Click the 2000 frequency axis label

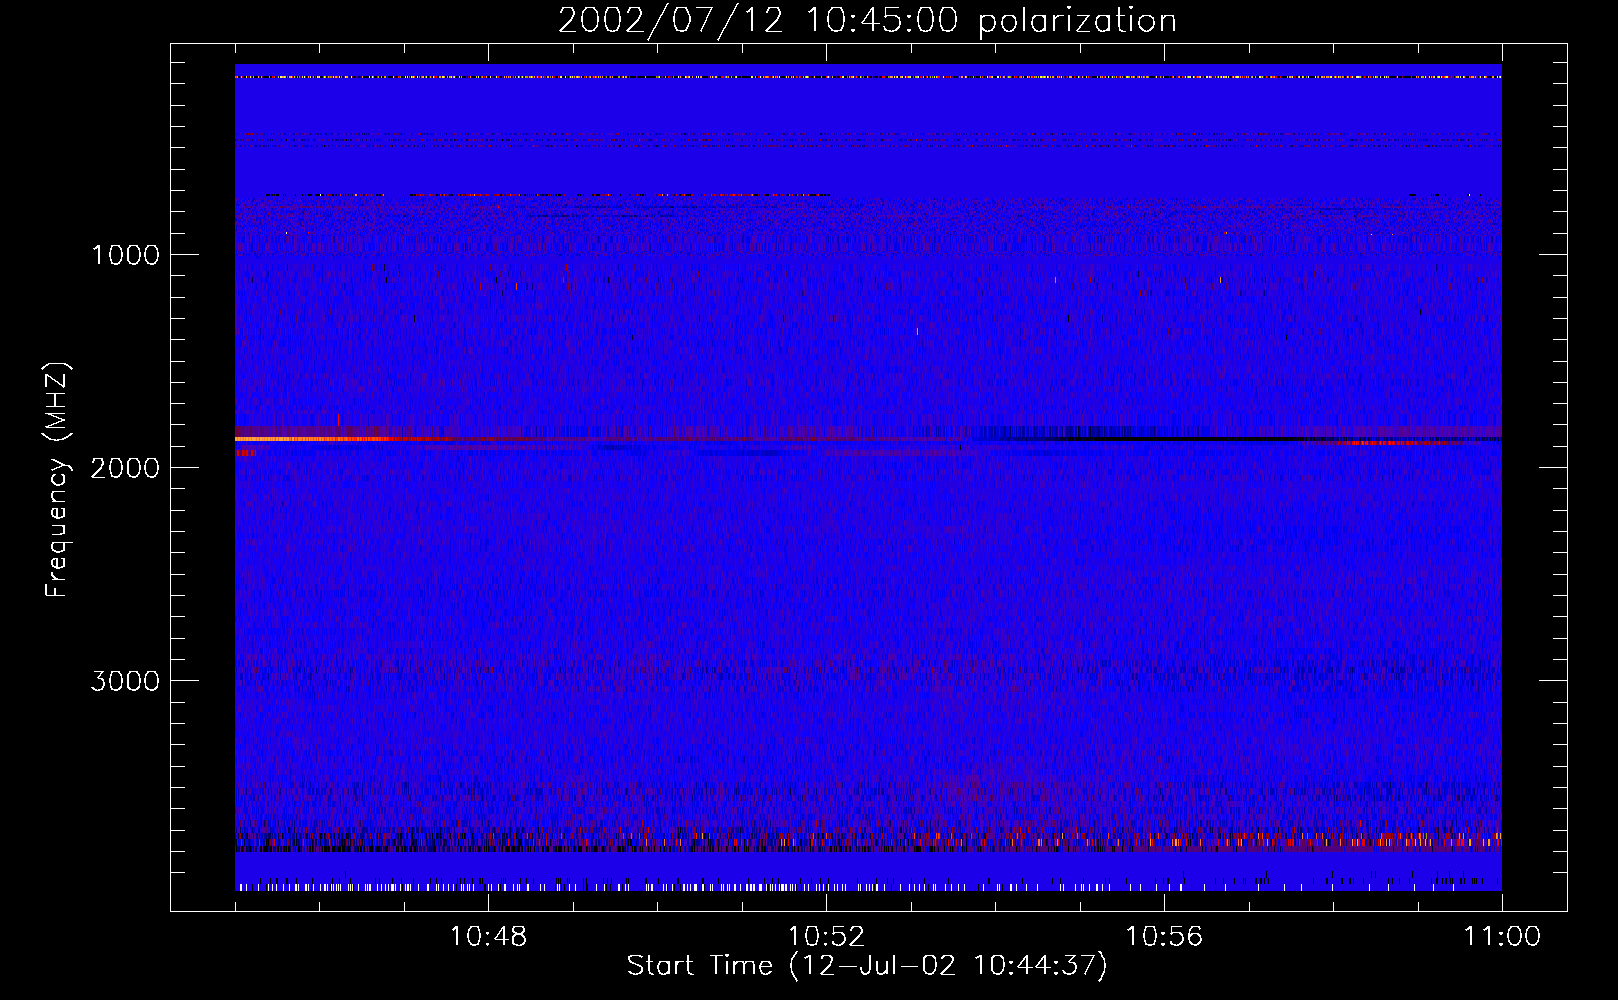click(x=125, y=468)
